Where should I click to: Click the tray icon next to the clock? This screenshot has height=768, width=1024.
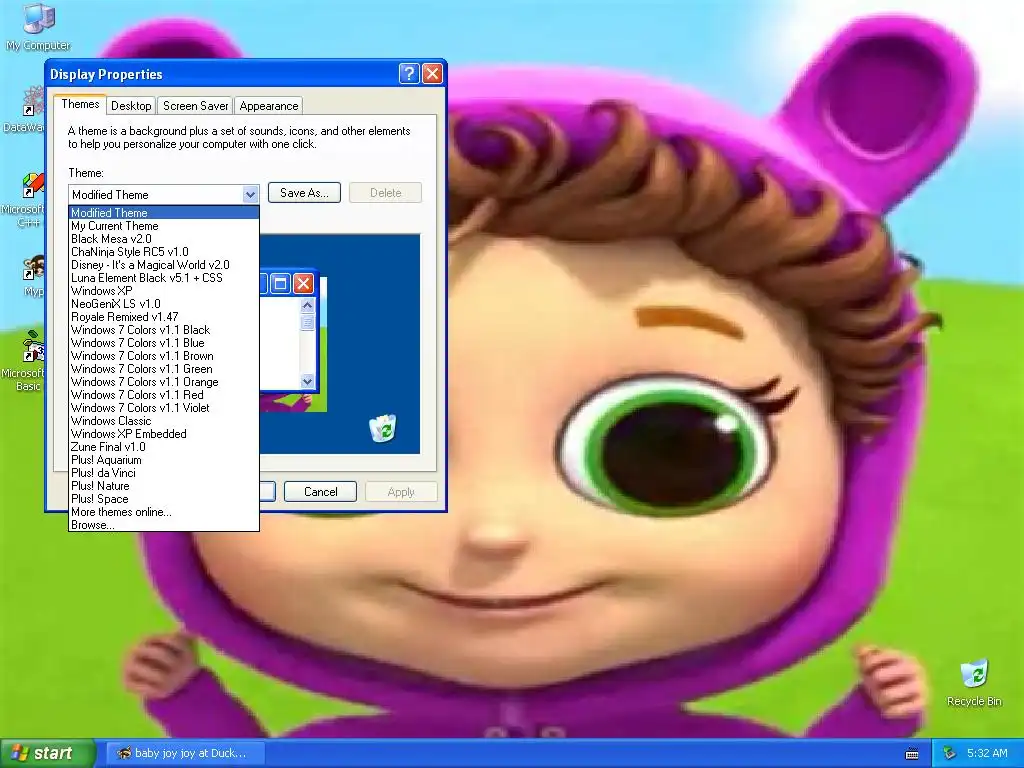point(950,753)
